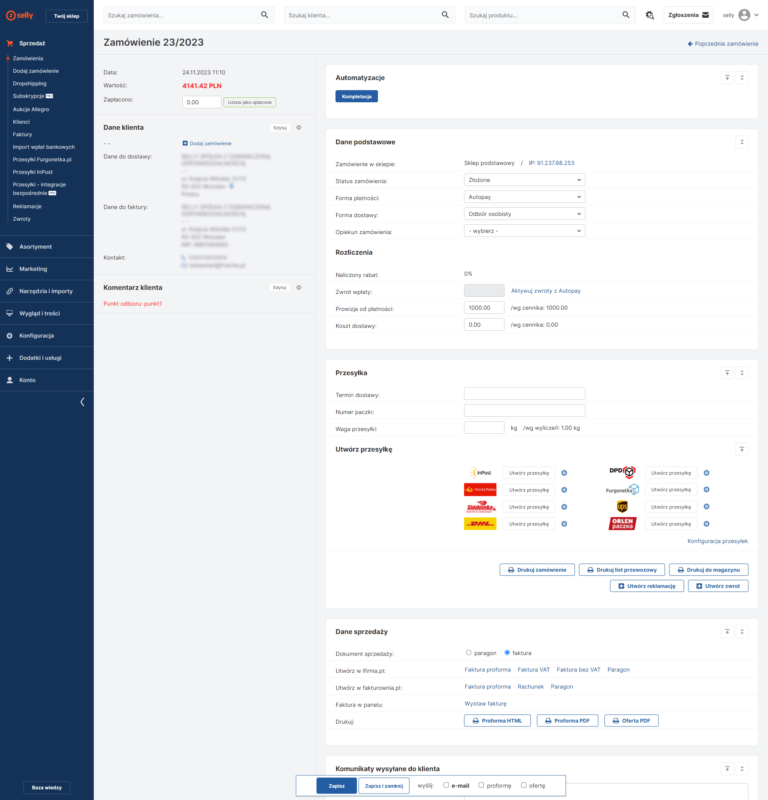Expand Opiekun zamówienia dropdown
The width and height of the screenshot is (768, 800).
[524, 230]
